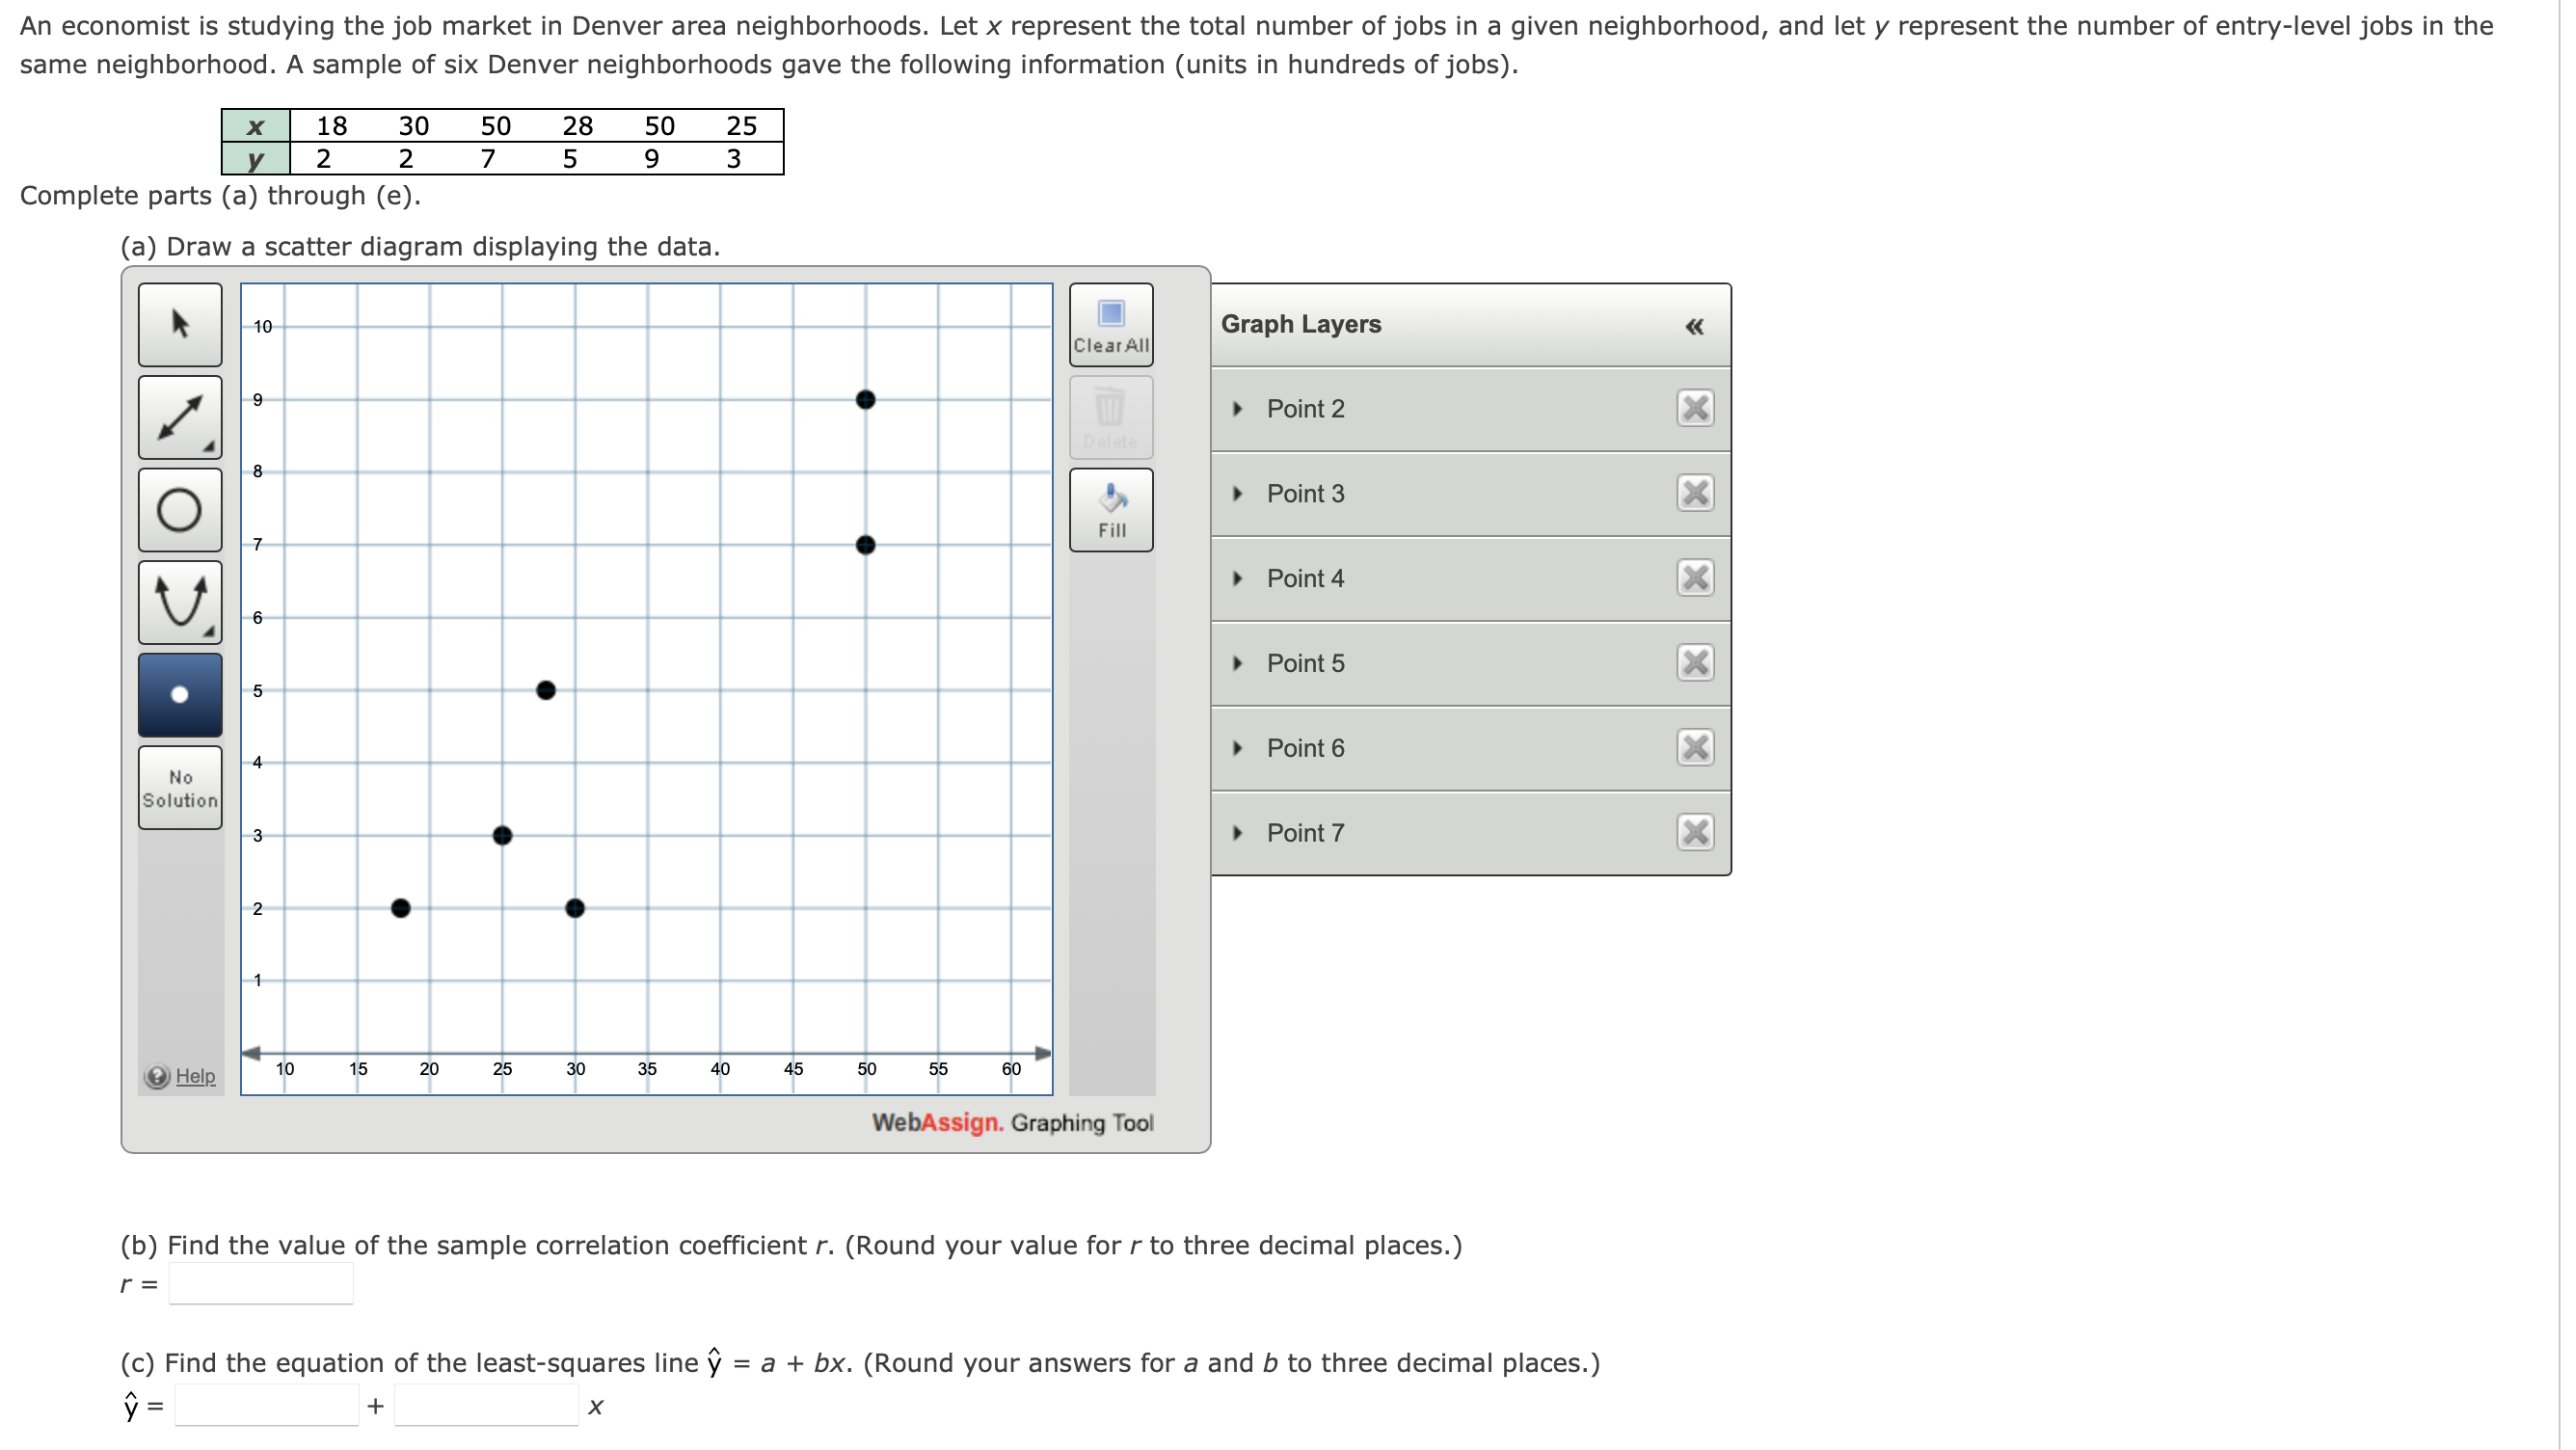Screen dimensions: 2576x1450
Task: Click the intercept a input field
Action: coord(267,1405)
